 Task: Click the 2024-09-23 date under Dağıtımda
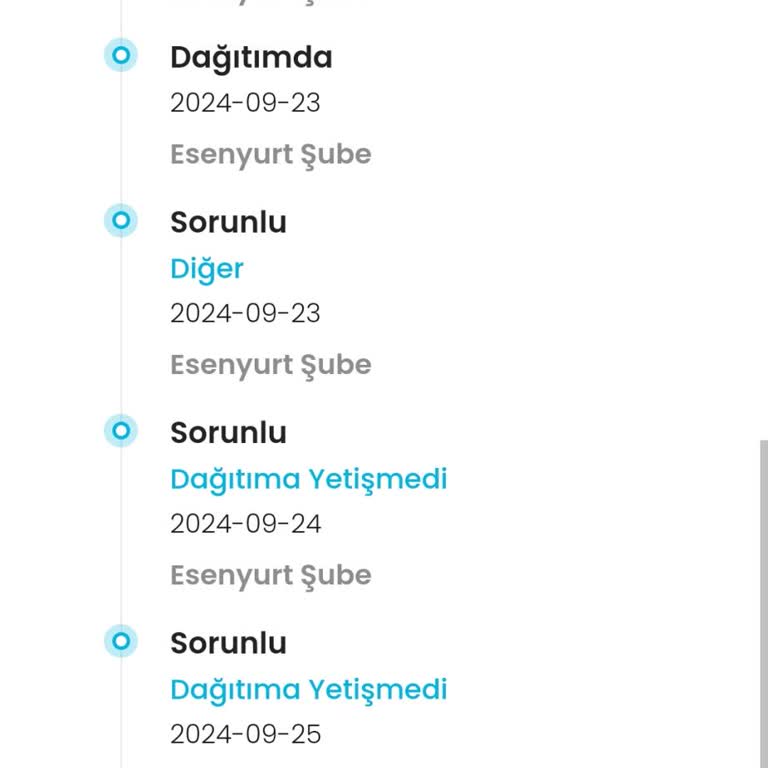click(x=245, y=103)
